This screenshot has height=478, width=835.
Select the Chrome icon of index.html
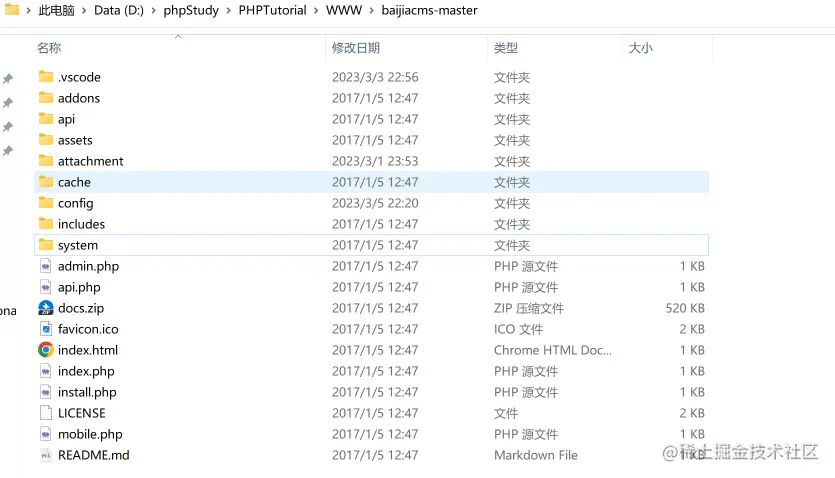pos(46,350)
